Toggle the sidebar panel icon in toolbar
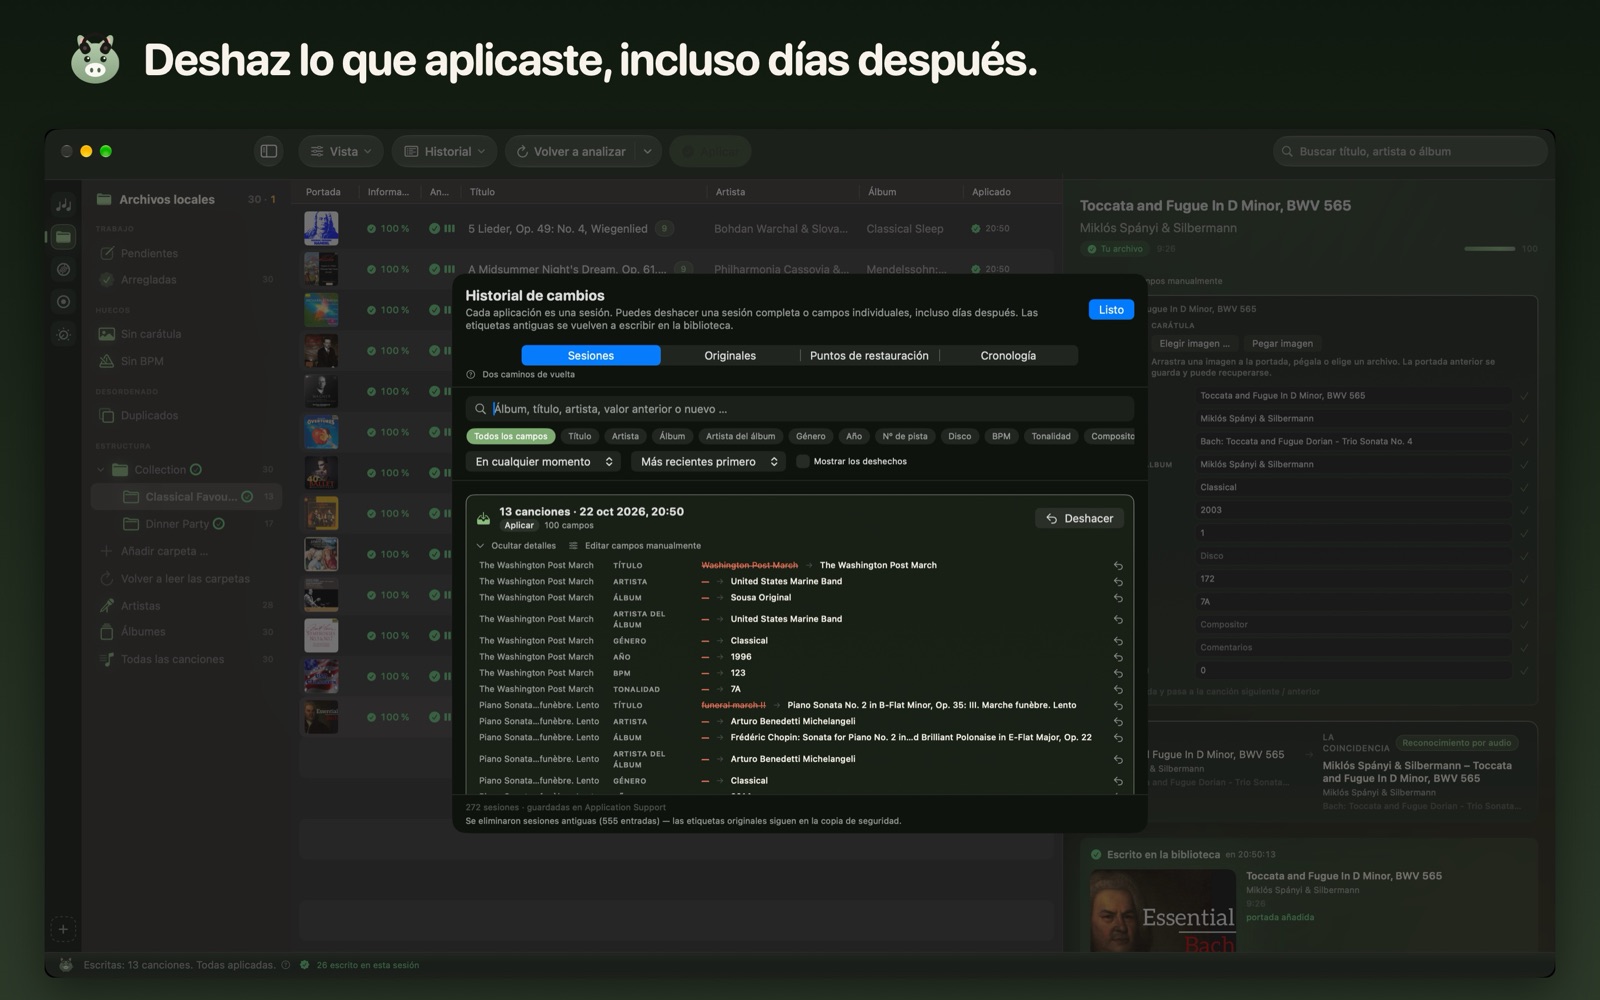This screenshot has height=1000, width=1600. point(269,151)
